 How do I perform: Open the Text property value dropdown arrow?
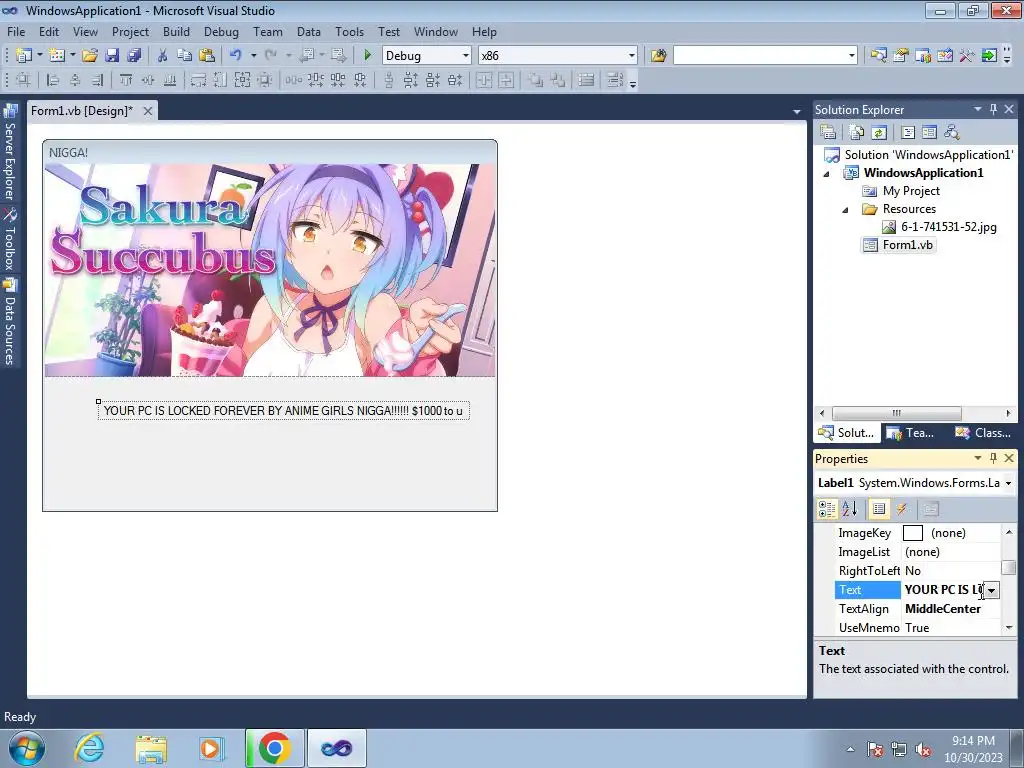coord(991,590)
